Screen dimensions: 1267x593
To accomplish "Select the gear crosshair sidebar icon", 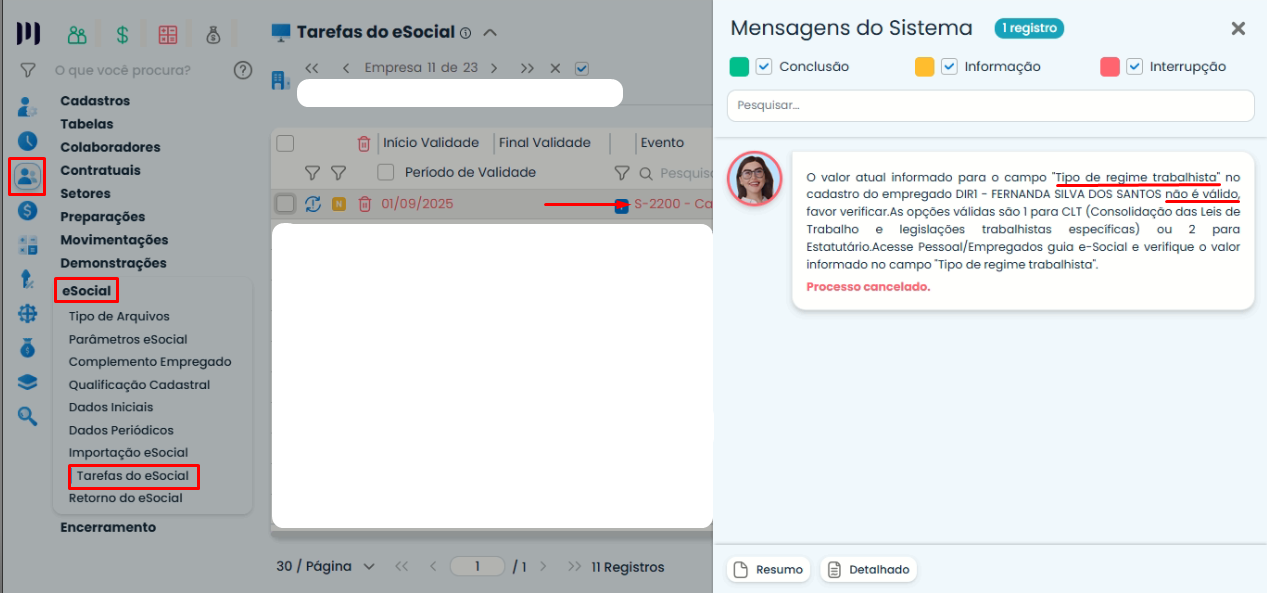I will coord(27,313).
